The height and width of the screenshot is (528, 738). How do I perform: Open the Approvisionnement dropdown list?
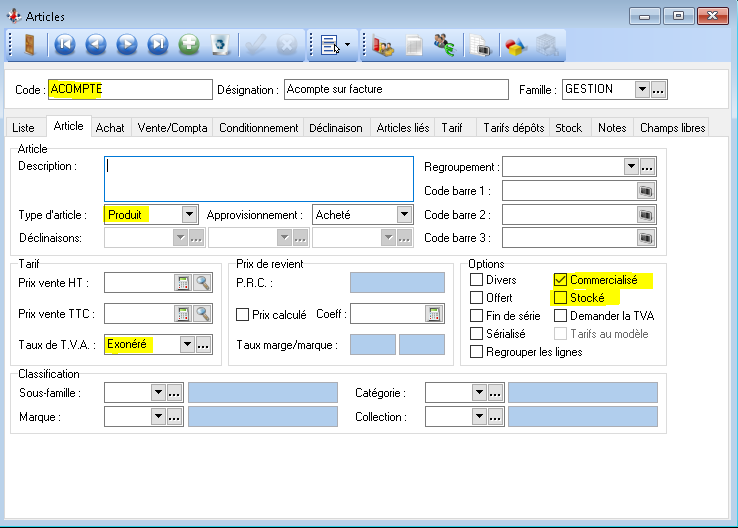tap(403, 214)
